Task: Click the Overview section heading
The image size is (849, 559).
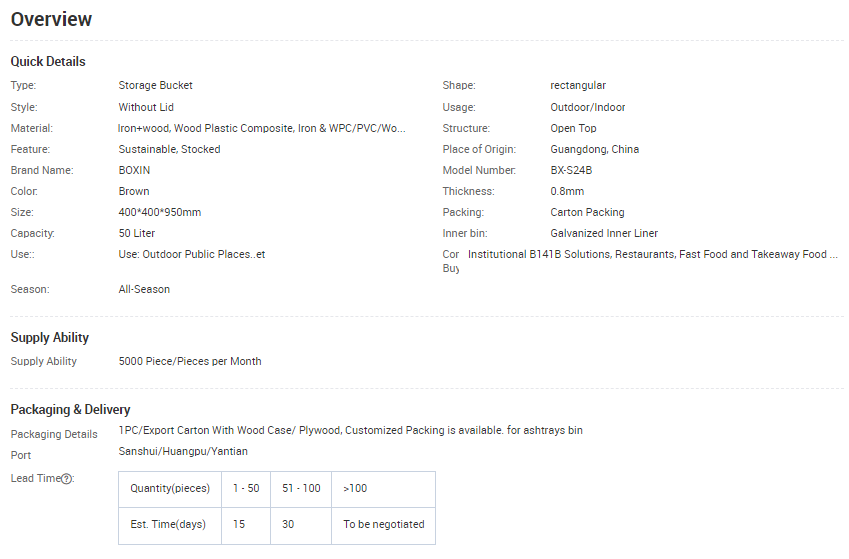Action: click(x=52, y=19)
